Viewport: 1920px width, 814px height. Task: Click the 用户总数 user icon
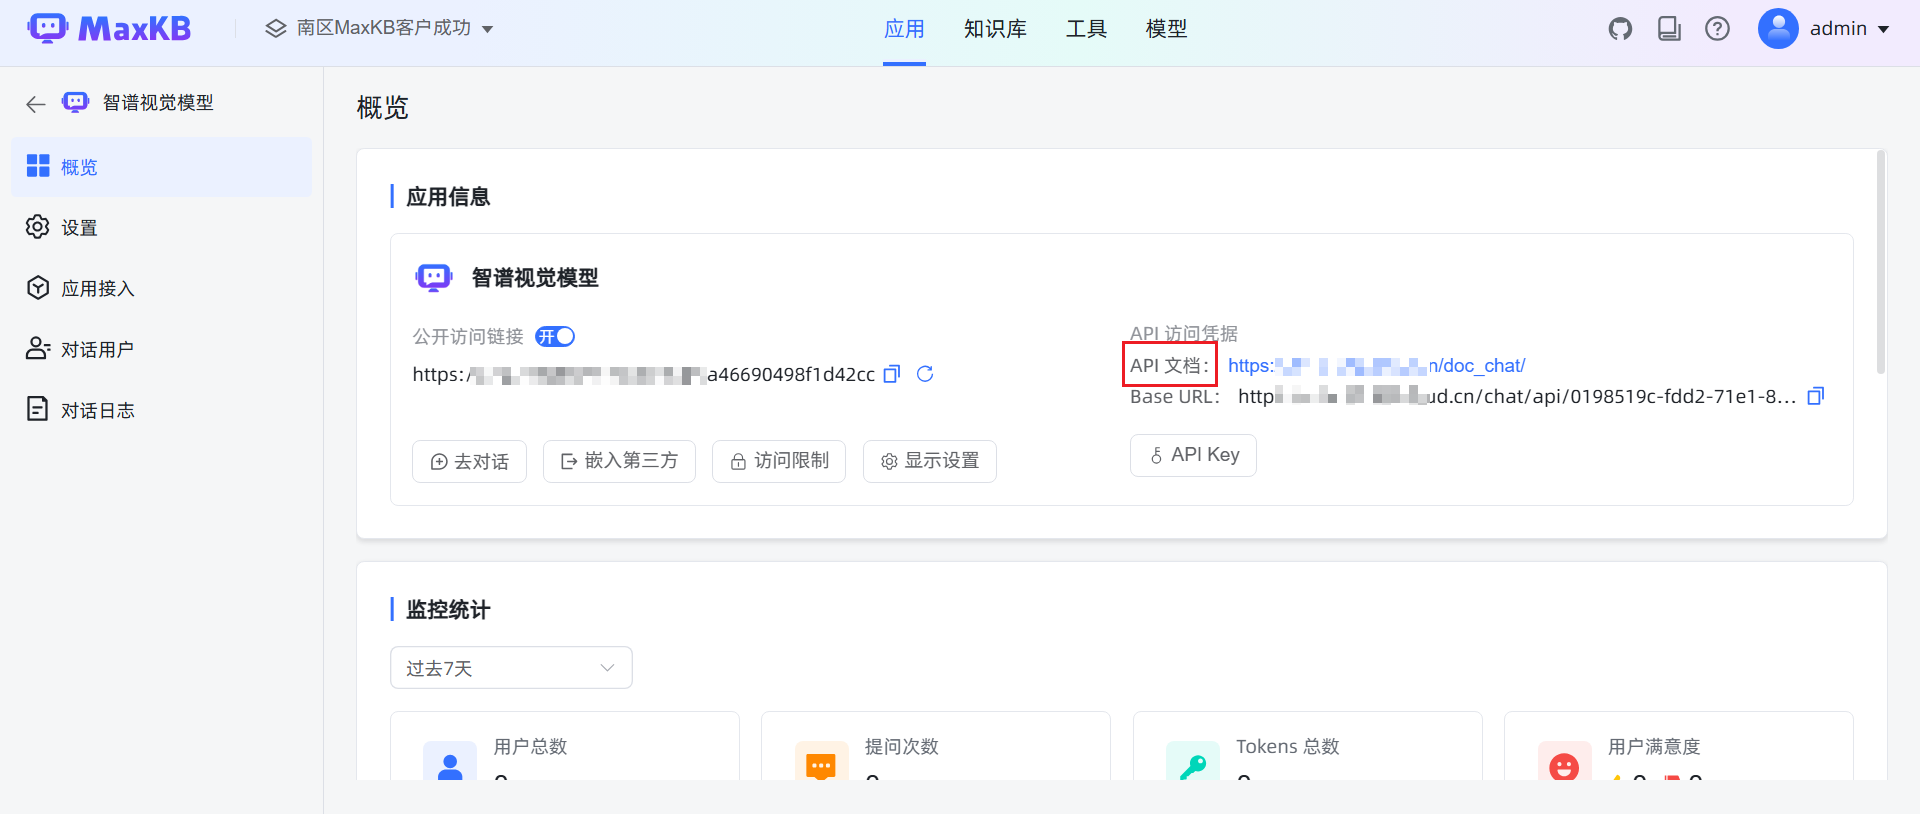[x=450, y=761]
